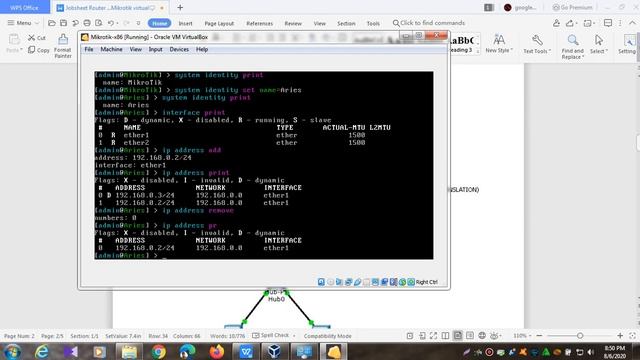Viewport: 640px width, 360px height.
Task: Open Google Chrome from taskbar
Action: (x=158, y=352)
